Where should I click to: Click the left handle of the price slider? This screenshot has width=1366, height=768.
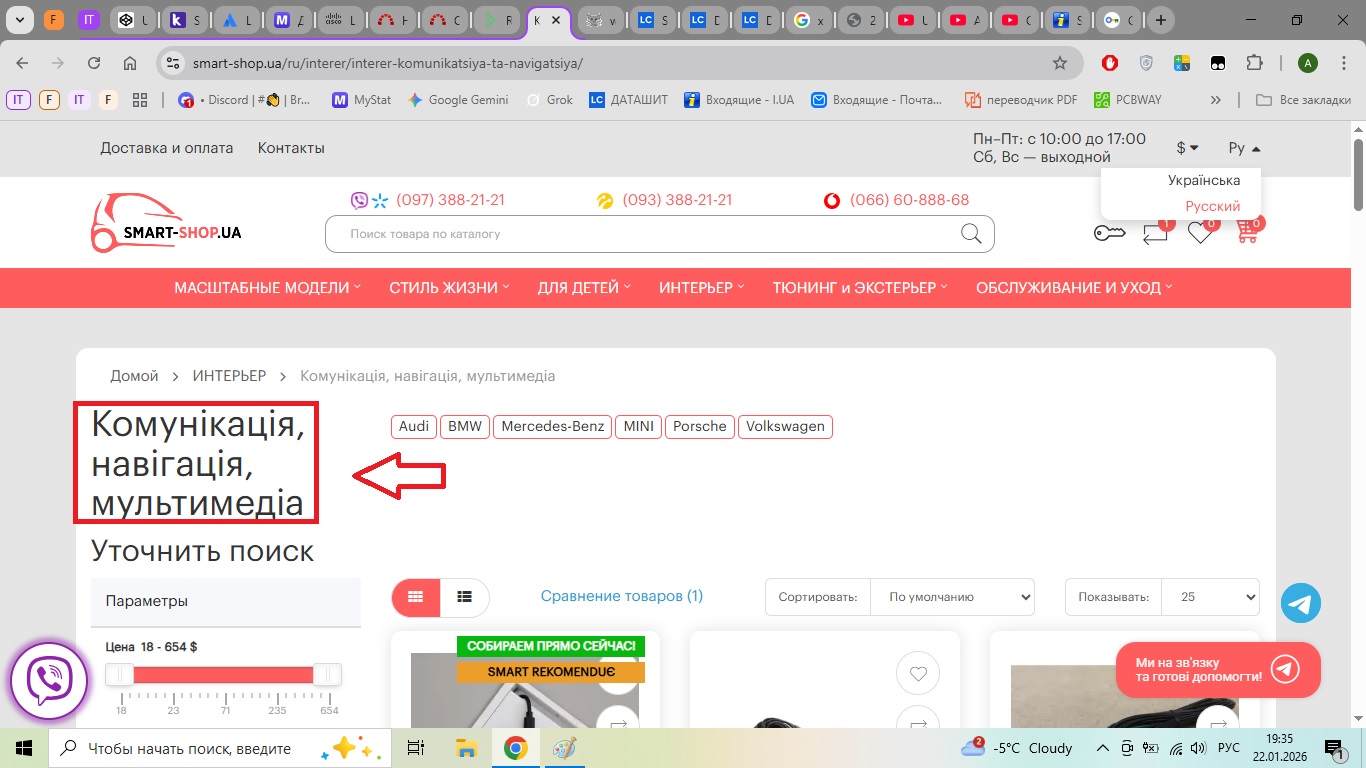[120, 674]
